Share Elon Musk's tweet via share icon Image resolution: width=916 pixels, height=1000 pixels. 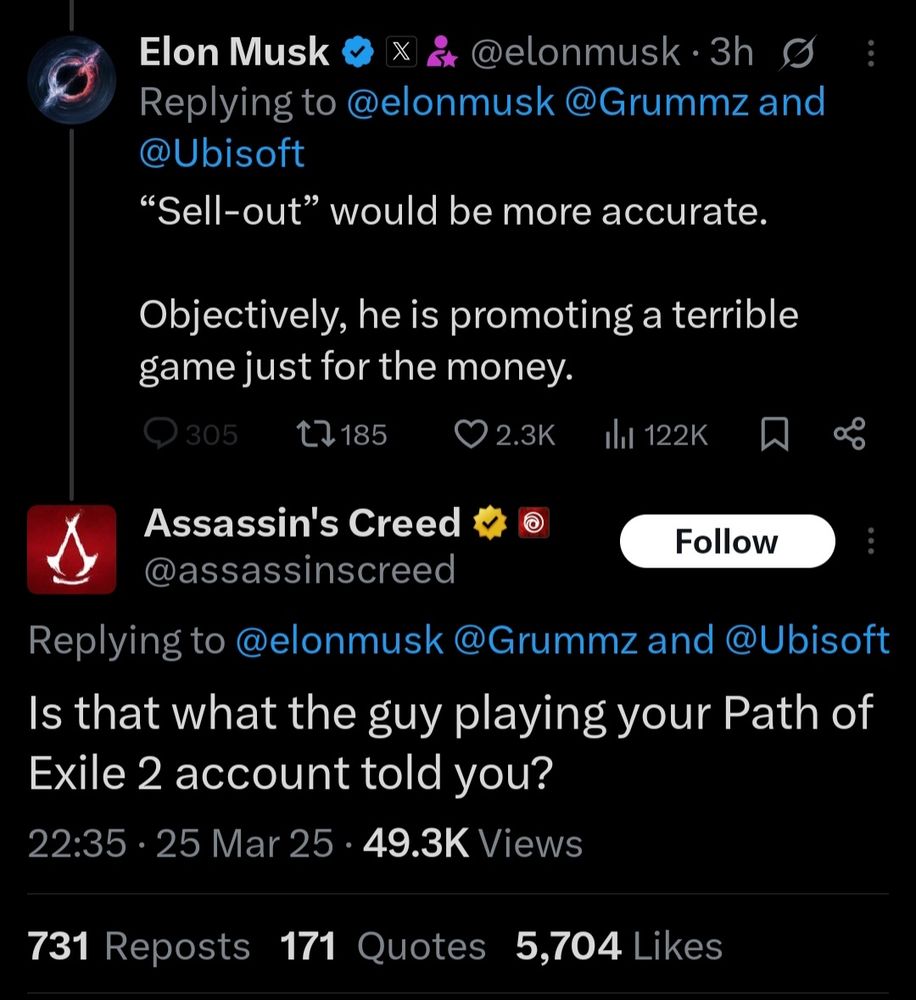pyautogui.click(x=850, y=434)
